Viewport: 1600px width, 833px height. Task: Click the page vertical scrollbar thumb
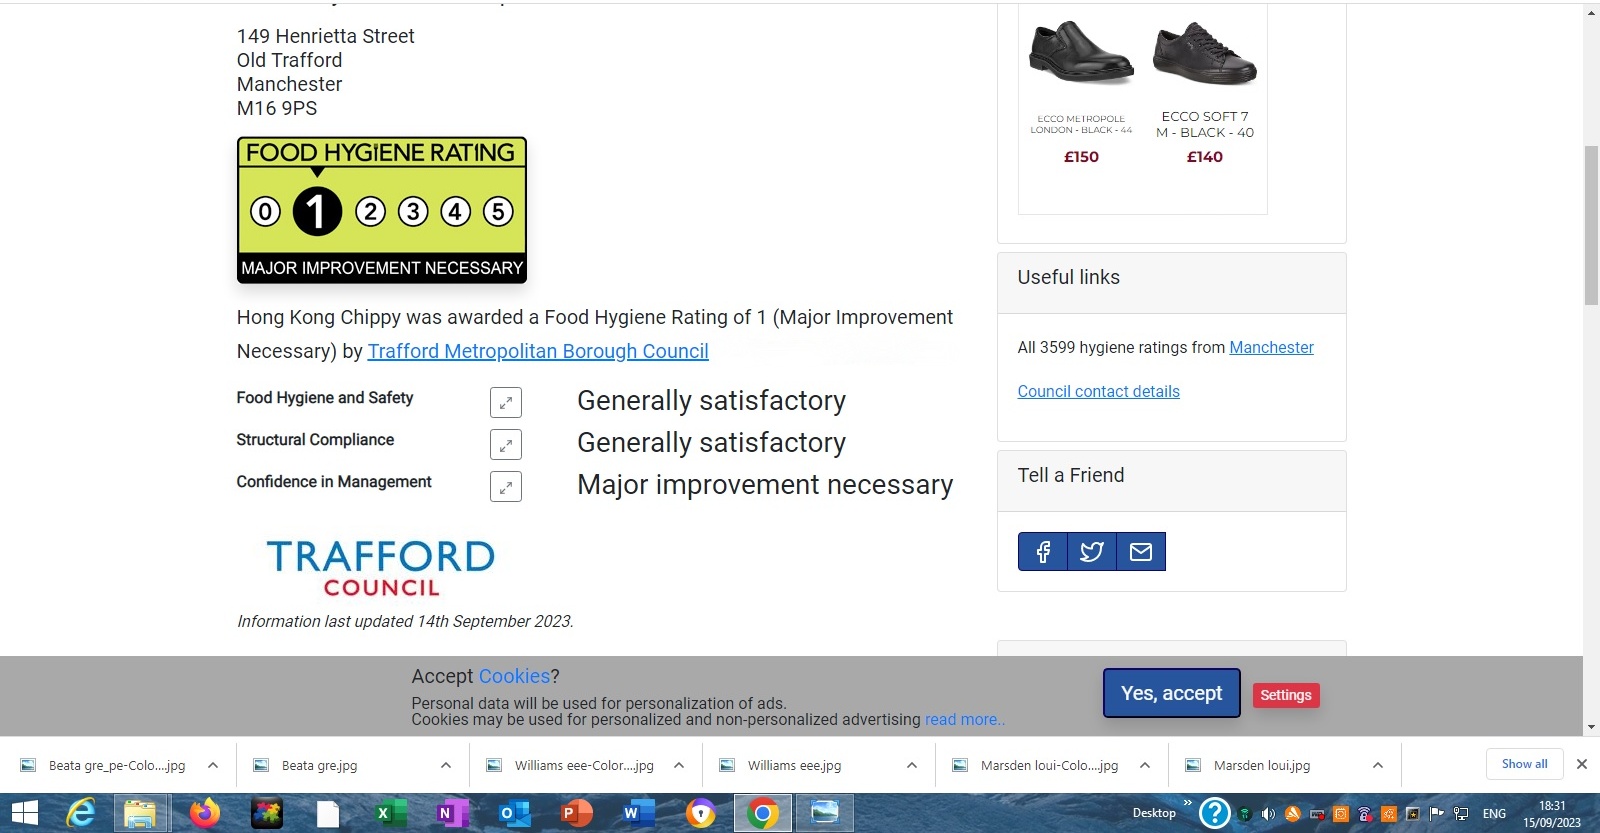(x=1591, y=225)
